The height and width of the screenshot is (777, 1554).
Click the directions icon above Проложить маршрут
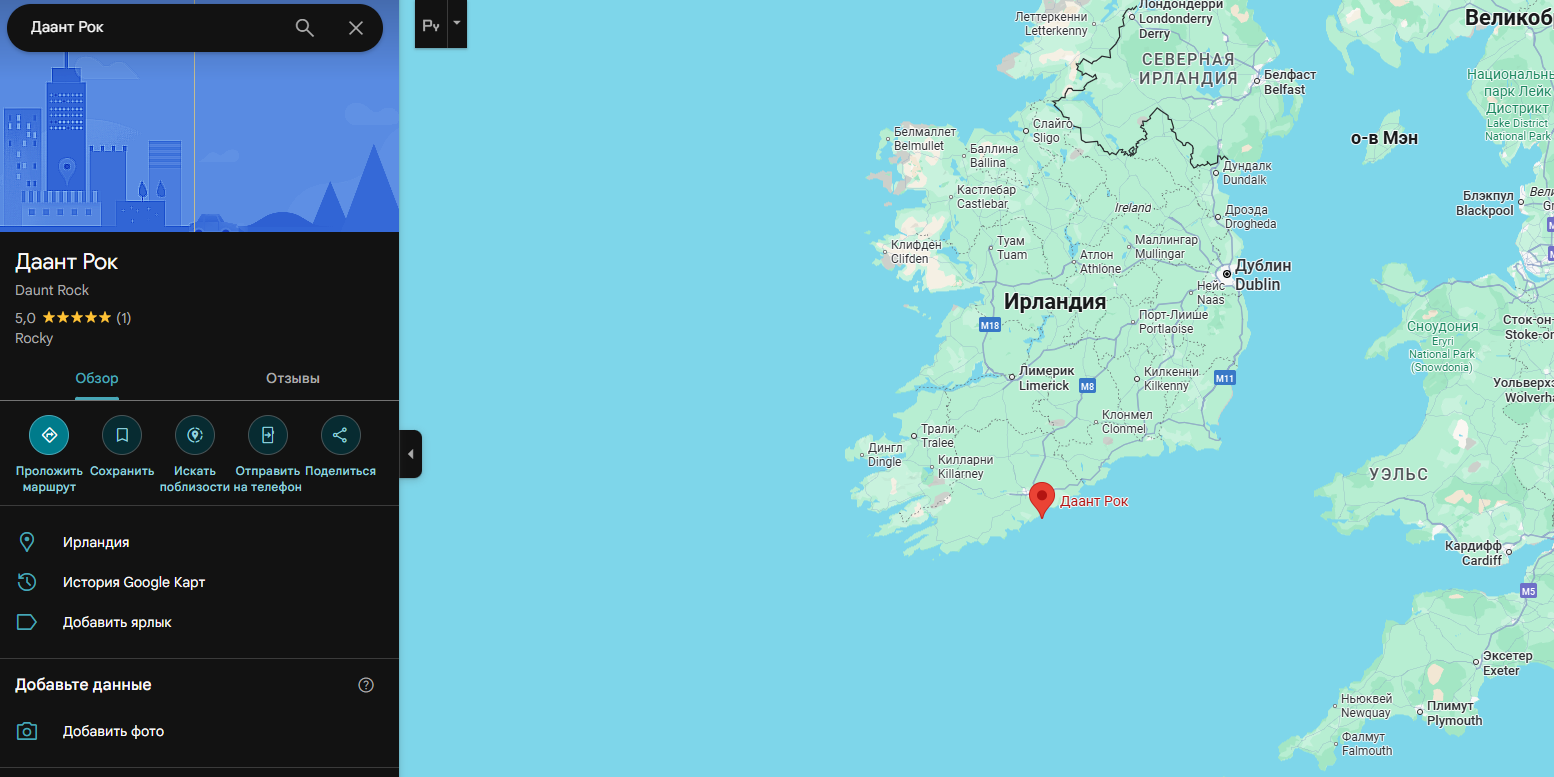click(49, 435)
